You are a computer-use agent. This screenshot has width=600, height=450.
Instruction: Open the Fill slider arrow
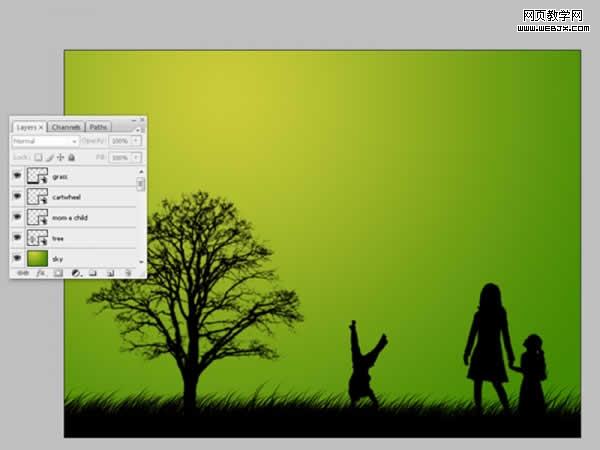pos(137,157)
